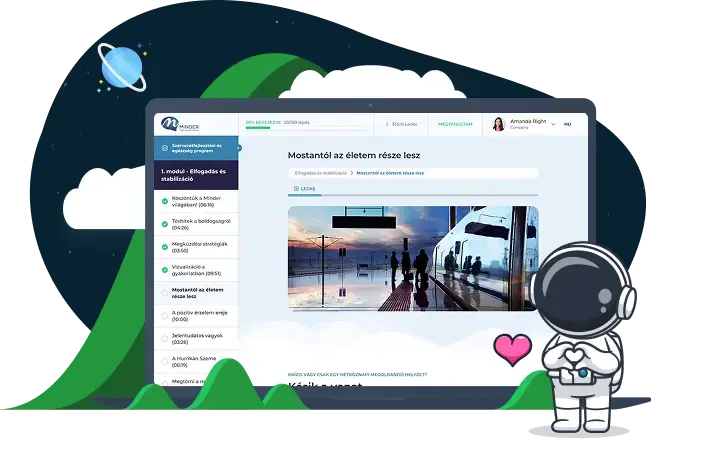
Task: Toggle checkmark for Köszöntünk a Minder világában
Action: (x=165, y=201)
